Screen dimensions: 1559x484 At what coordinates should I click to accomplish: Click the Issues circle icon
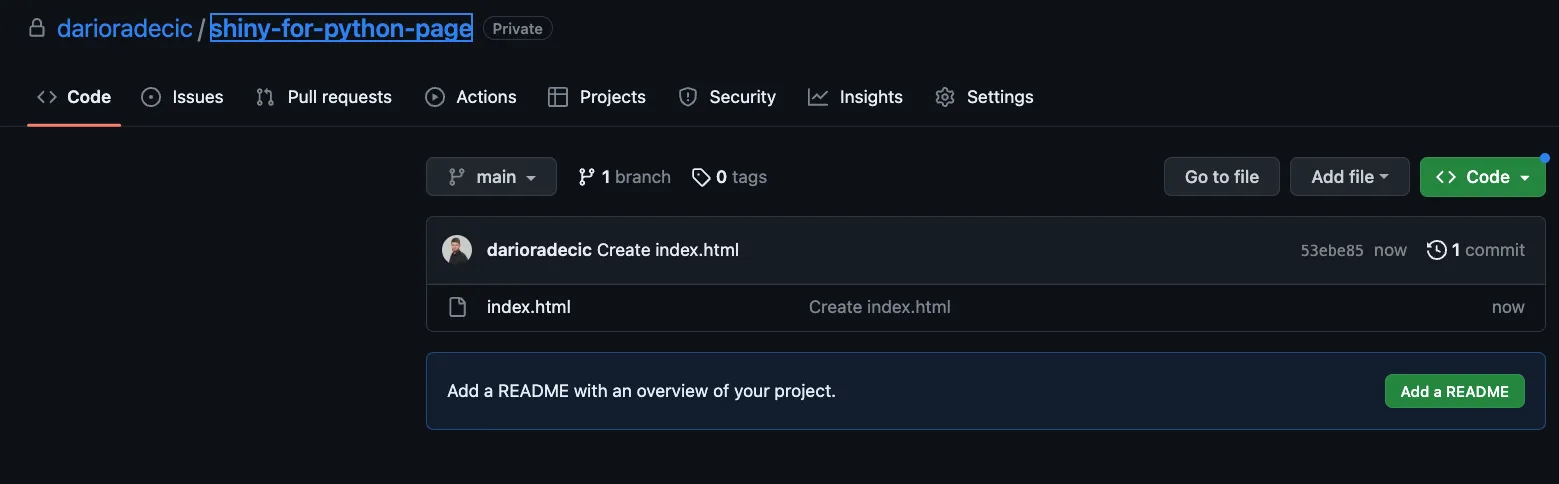click(x=151, y=97)
